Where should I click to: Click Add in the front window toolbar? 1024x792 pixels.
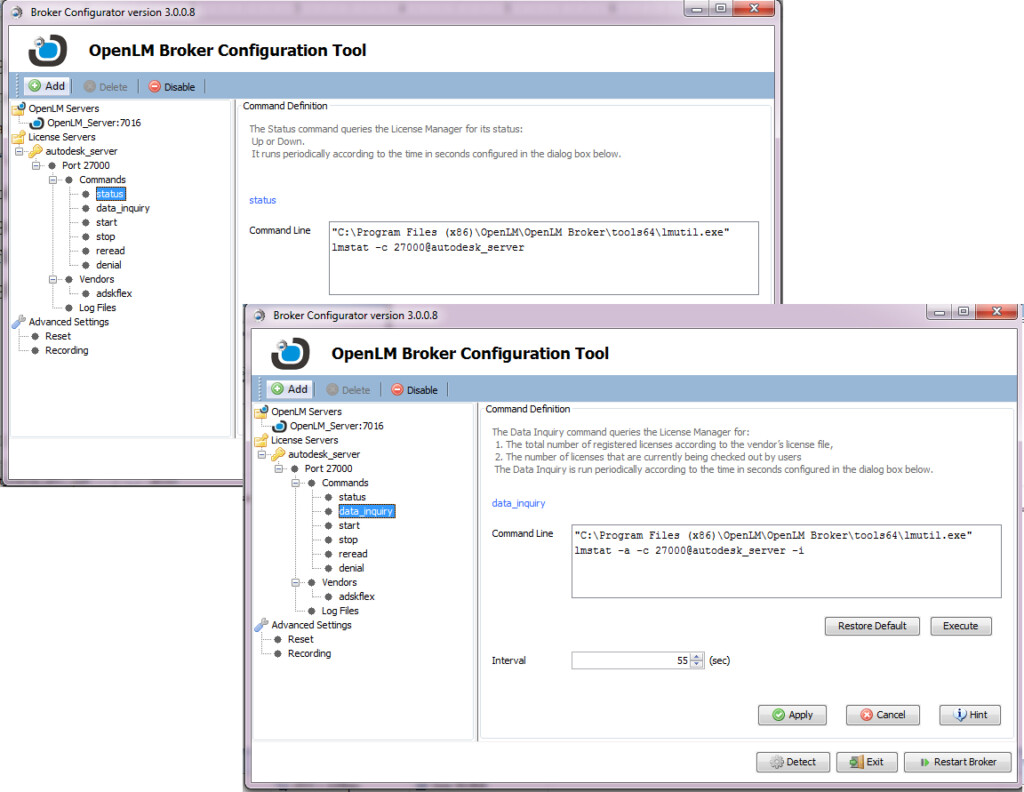coord(289,389)
